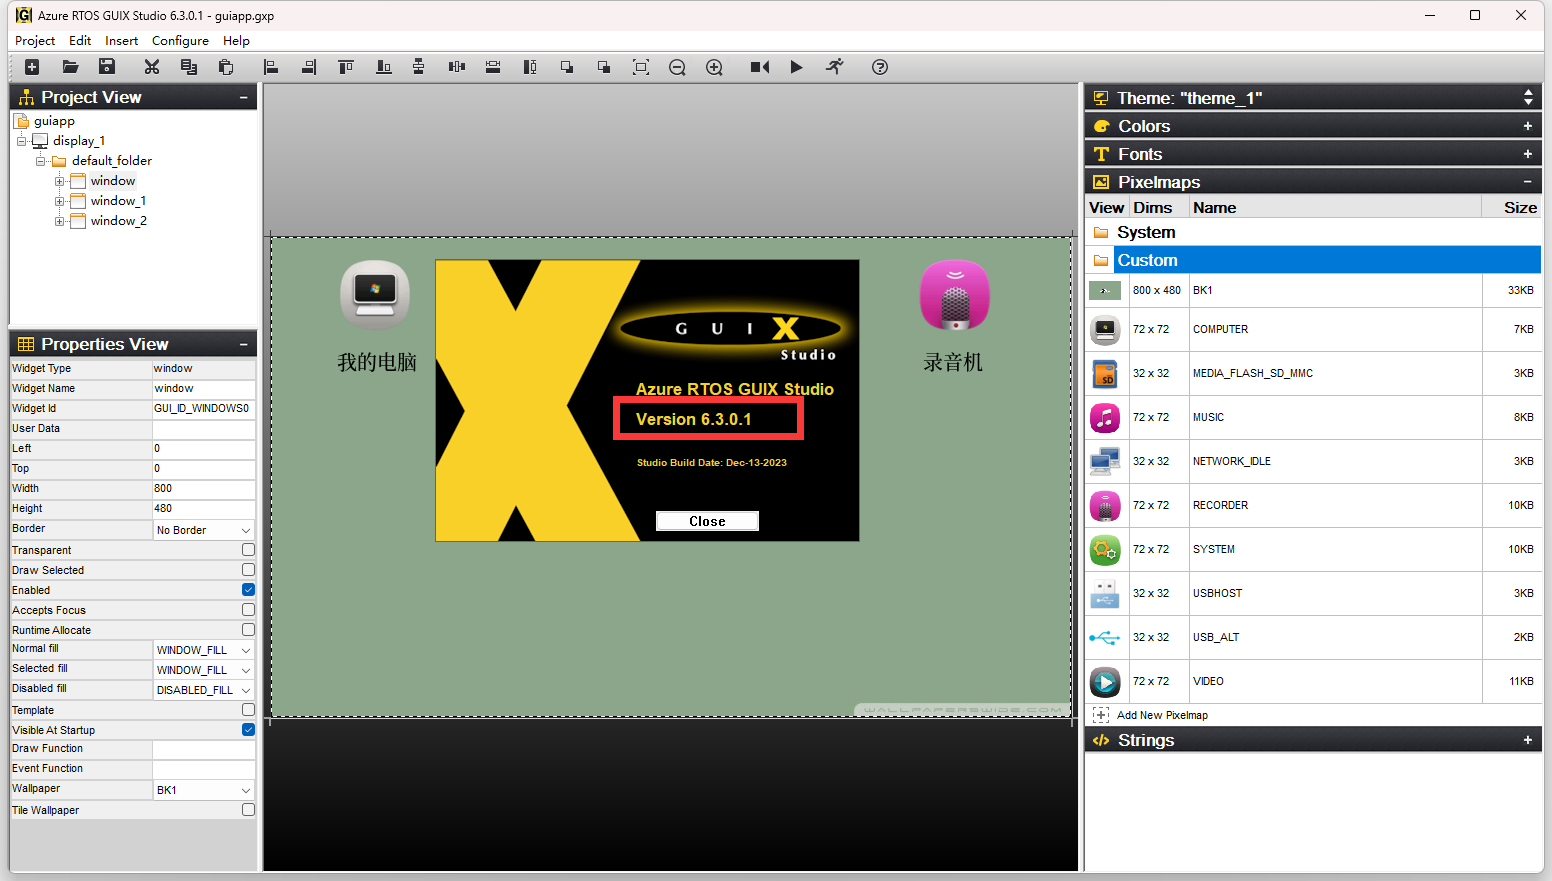
Task: Expand the Strings panel
Action: [x=1527, y=740]
